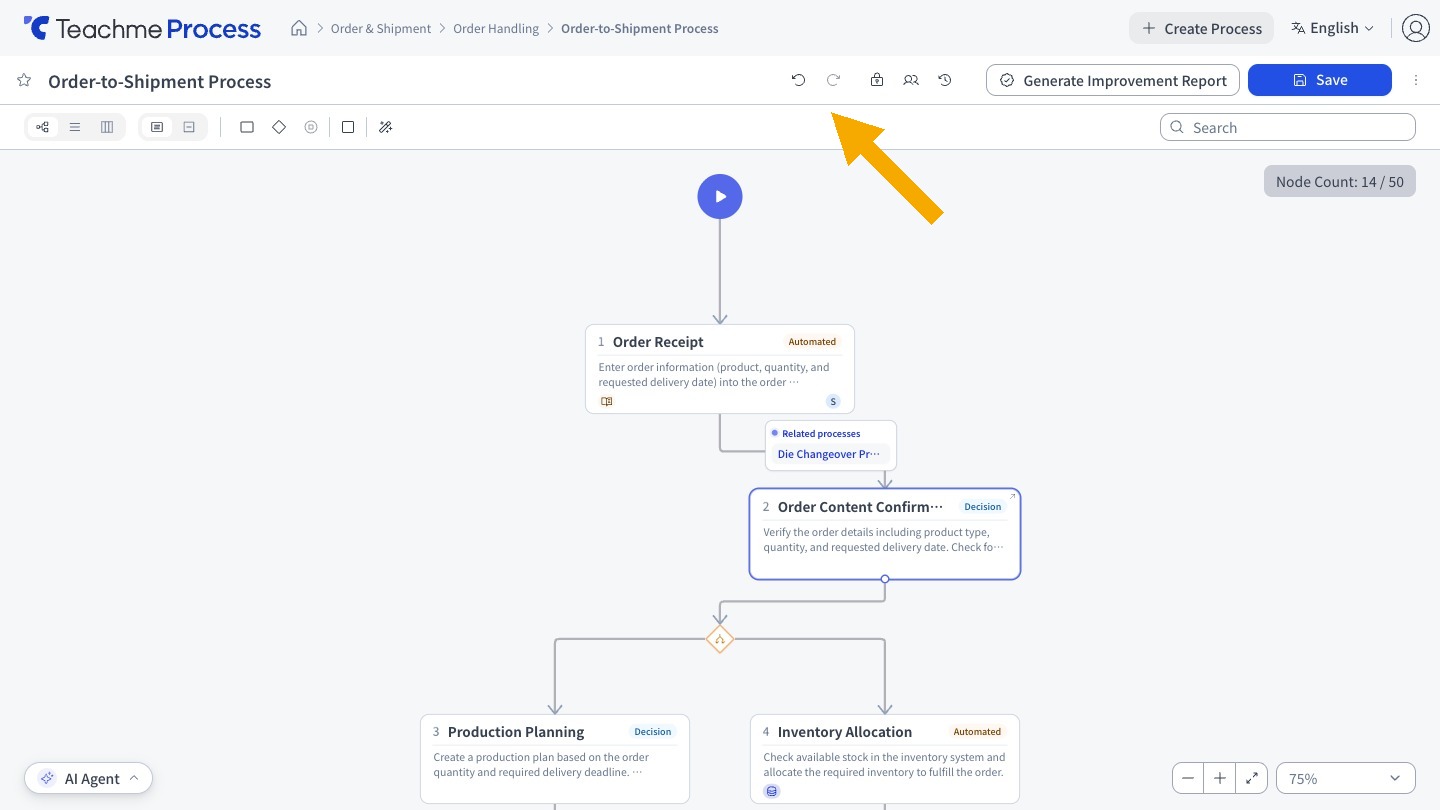Expand the AI Agent panel
This screenshot has height=810, width=1440.
click(89, 778)
